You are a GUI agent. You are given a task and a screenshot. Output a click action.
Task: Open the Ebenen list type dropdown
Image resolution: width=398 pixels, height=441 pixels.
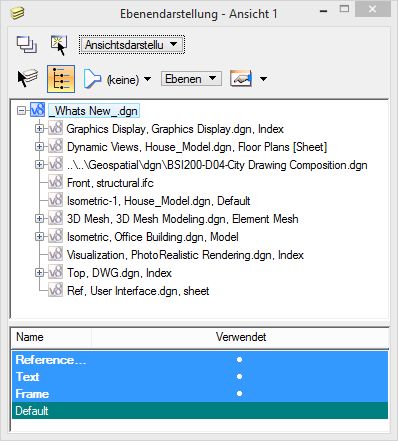(191, 79)
